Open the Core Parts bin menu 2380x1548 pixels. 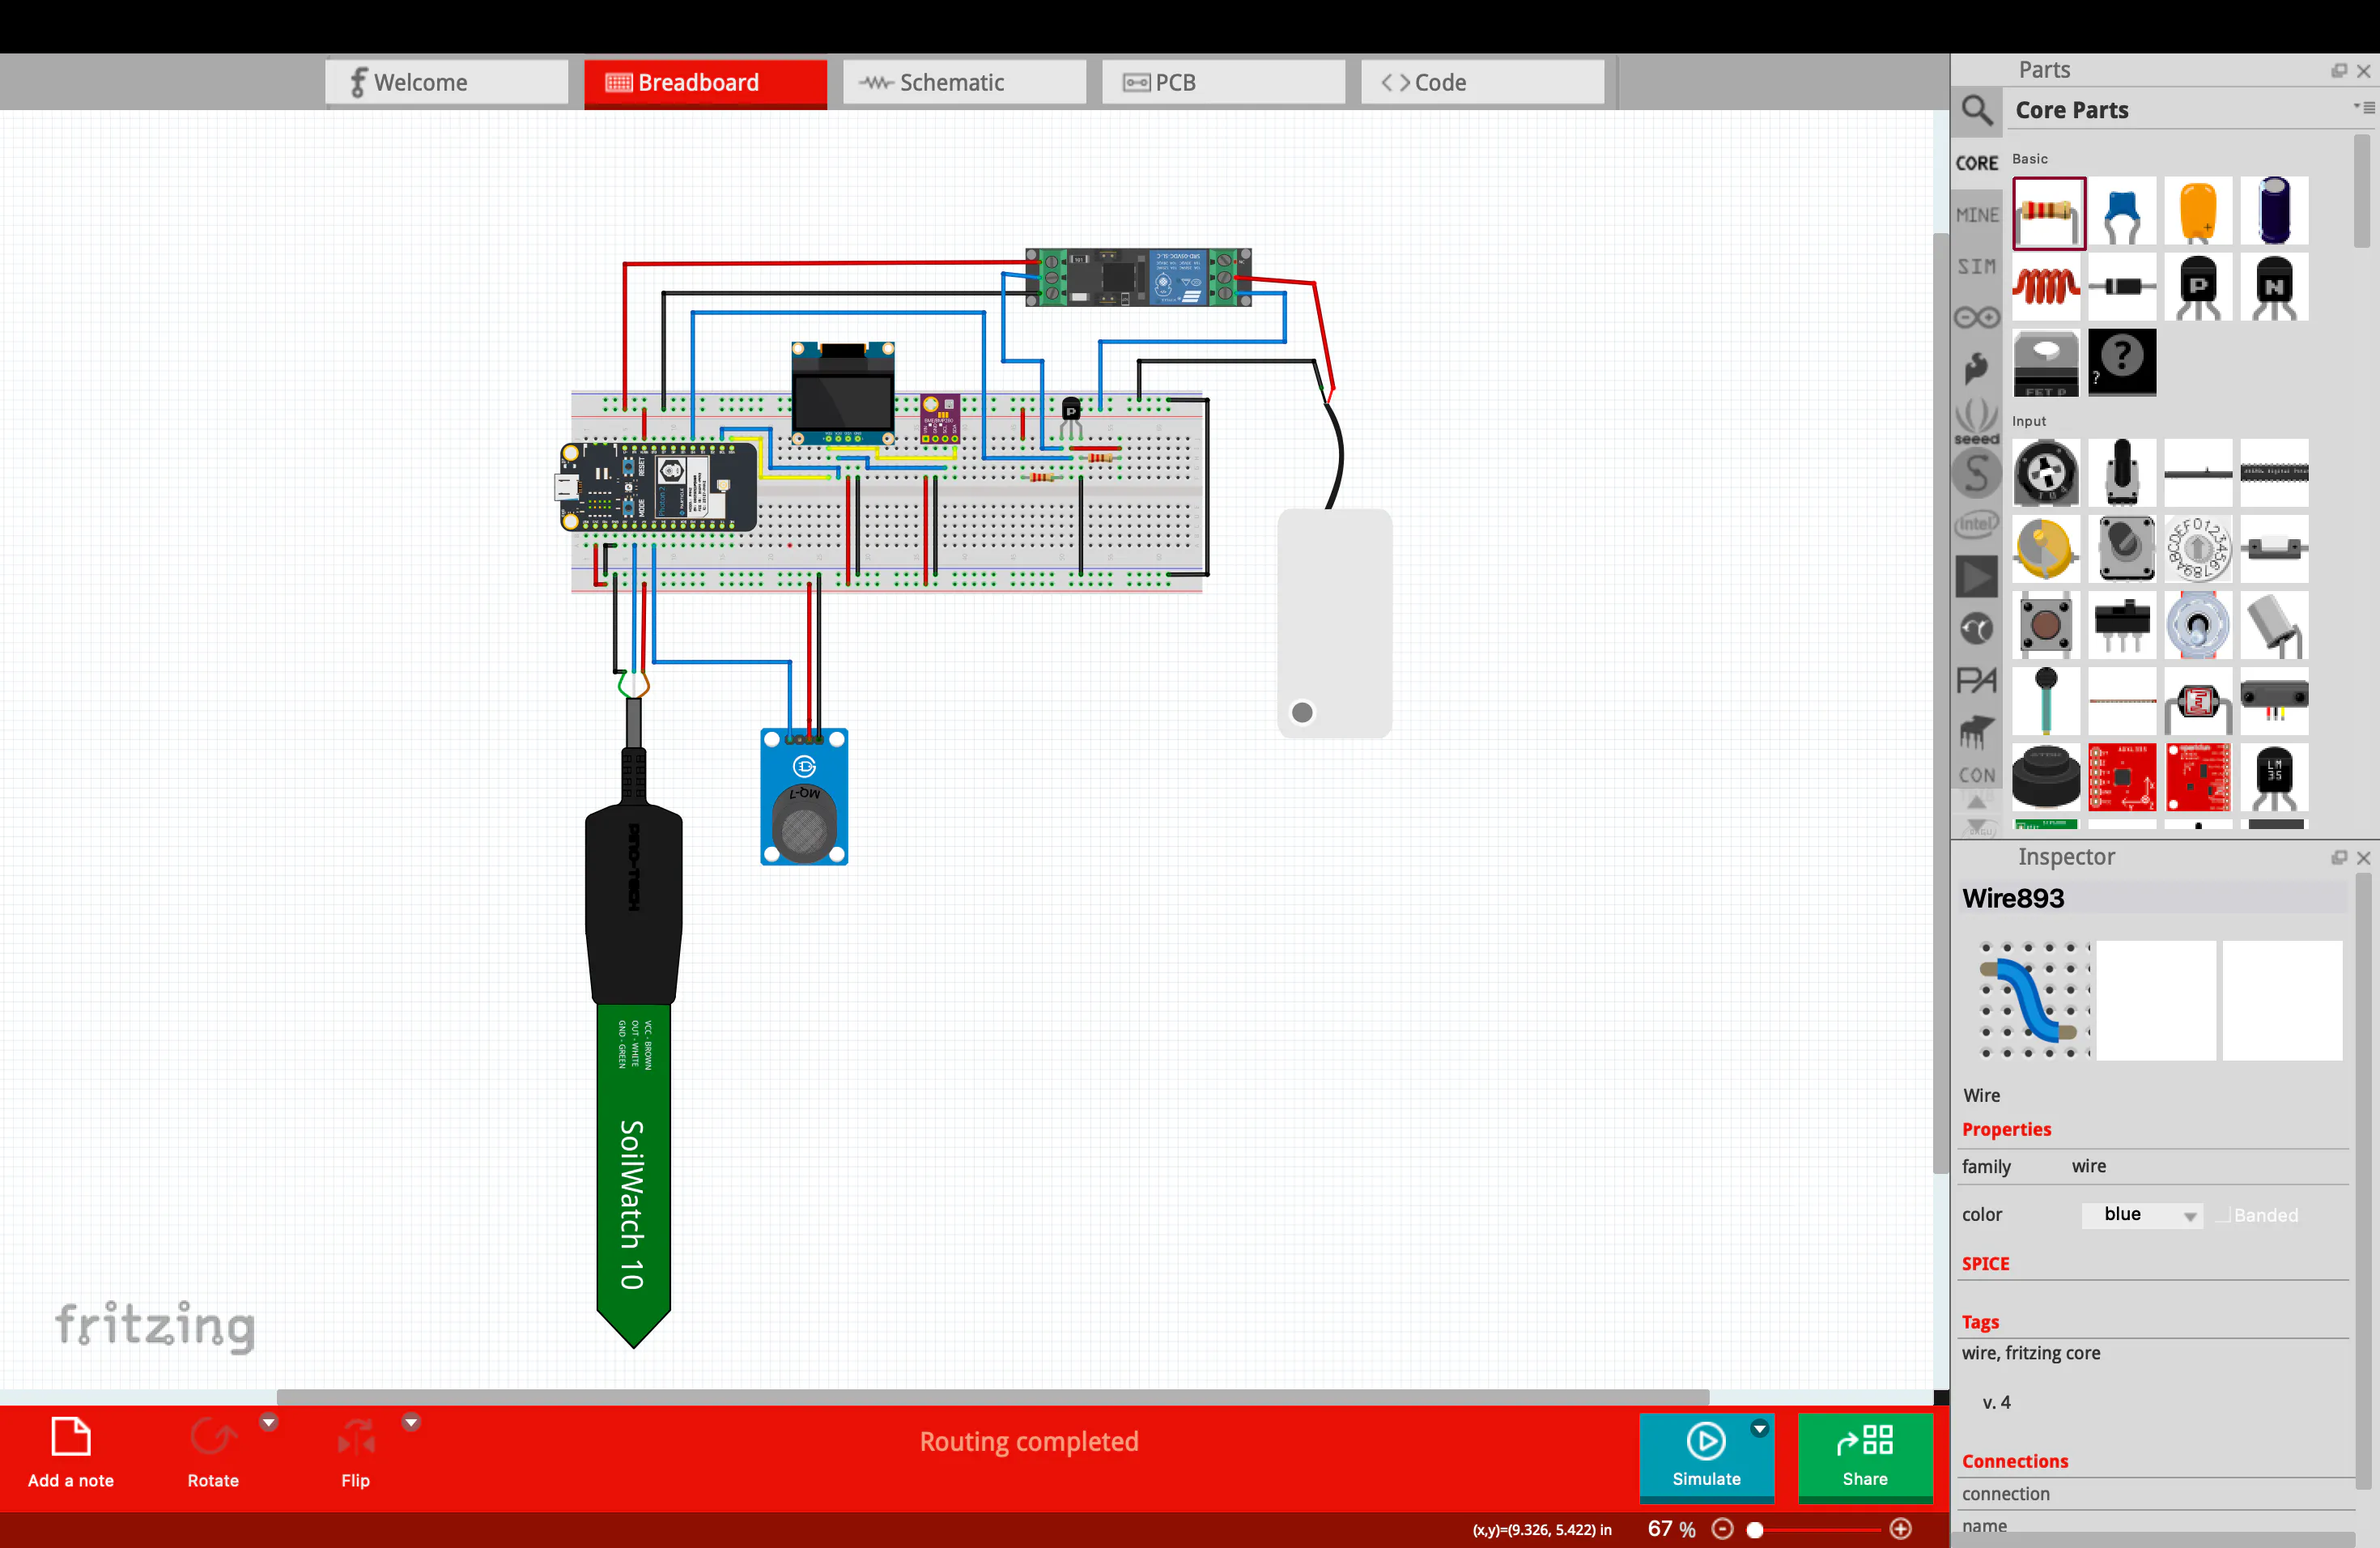point(2363,107)
